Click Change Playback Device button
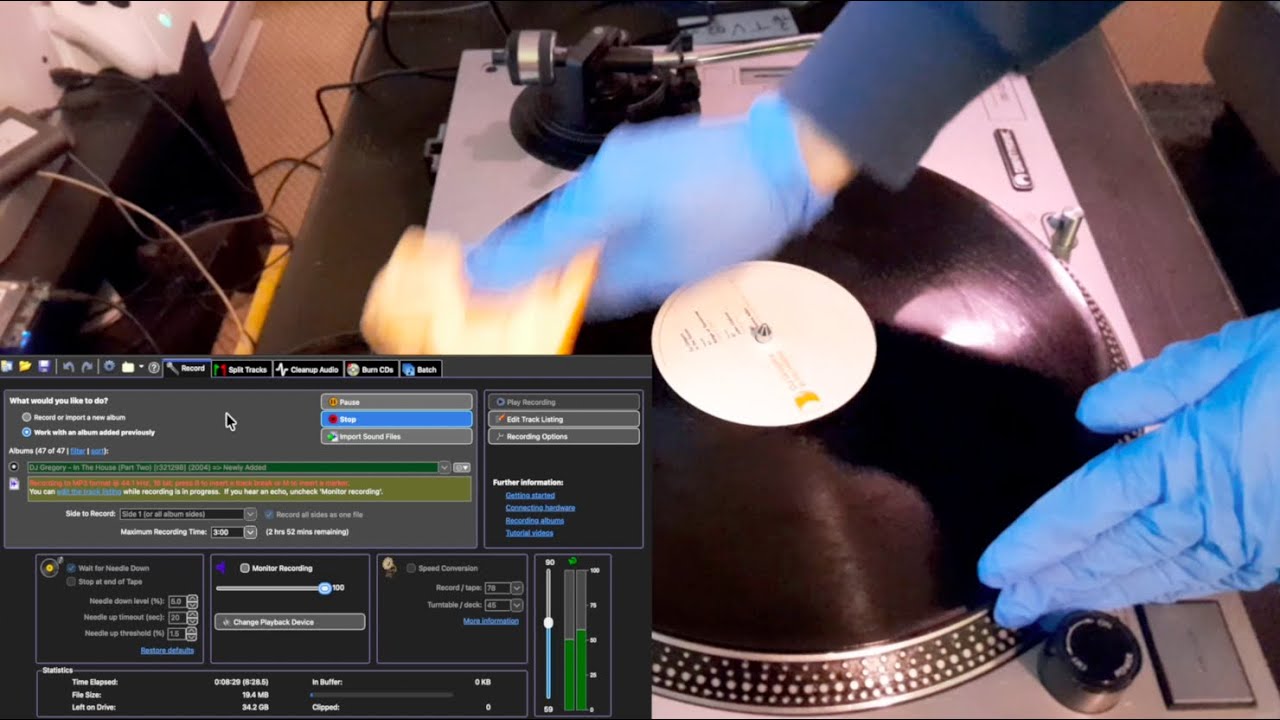Image resolution: width=1280 pixels, height=720 pixels. pyautogui.click(x=290, y=622)
